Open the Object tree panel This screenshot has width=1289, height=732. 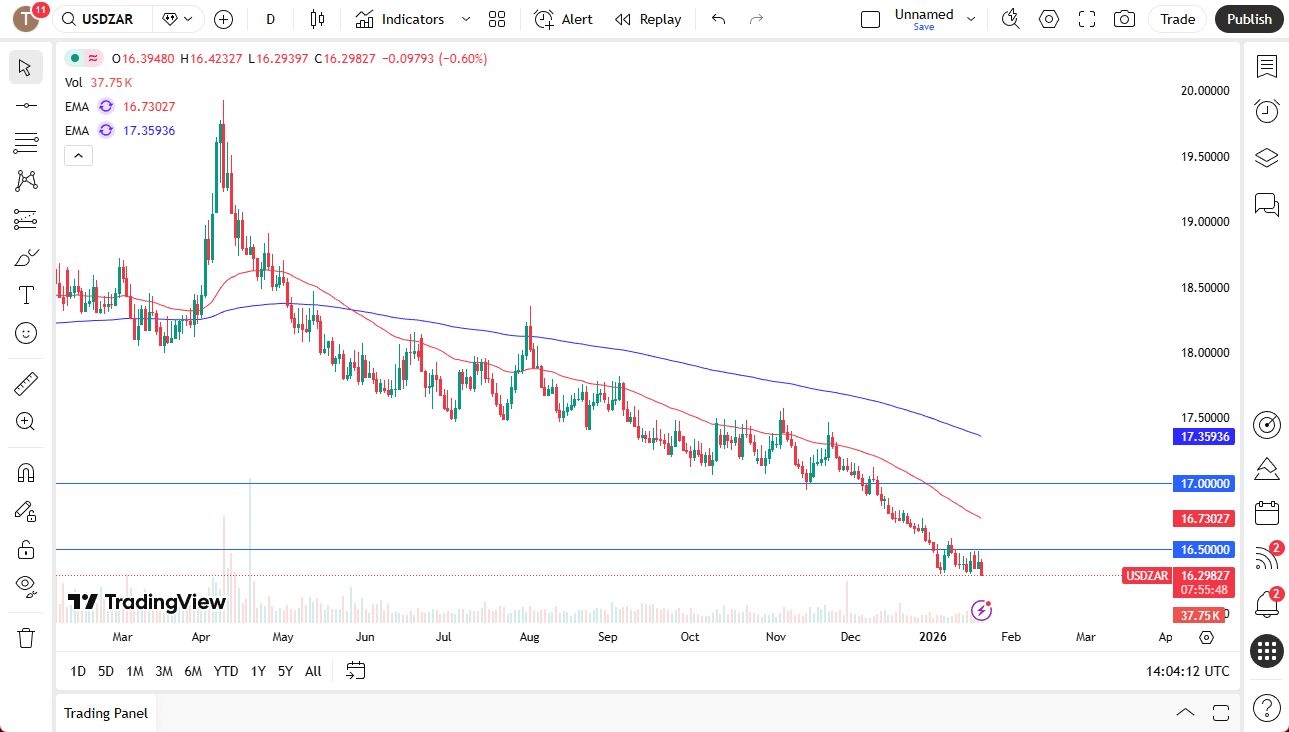[1266, 157]
